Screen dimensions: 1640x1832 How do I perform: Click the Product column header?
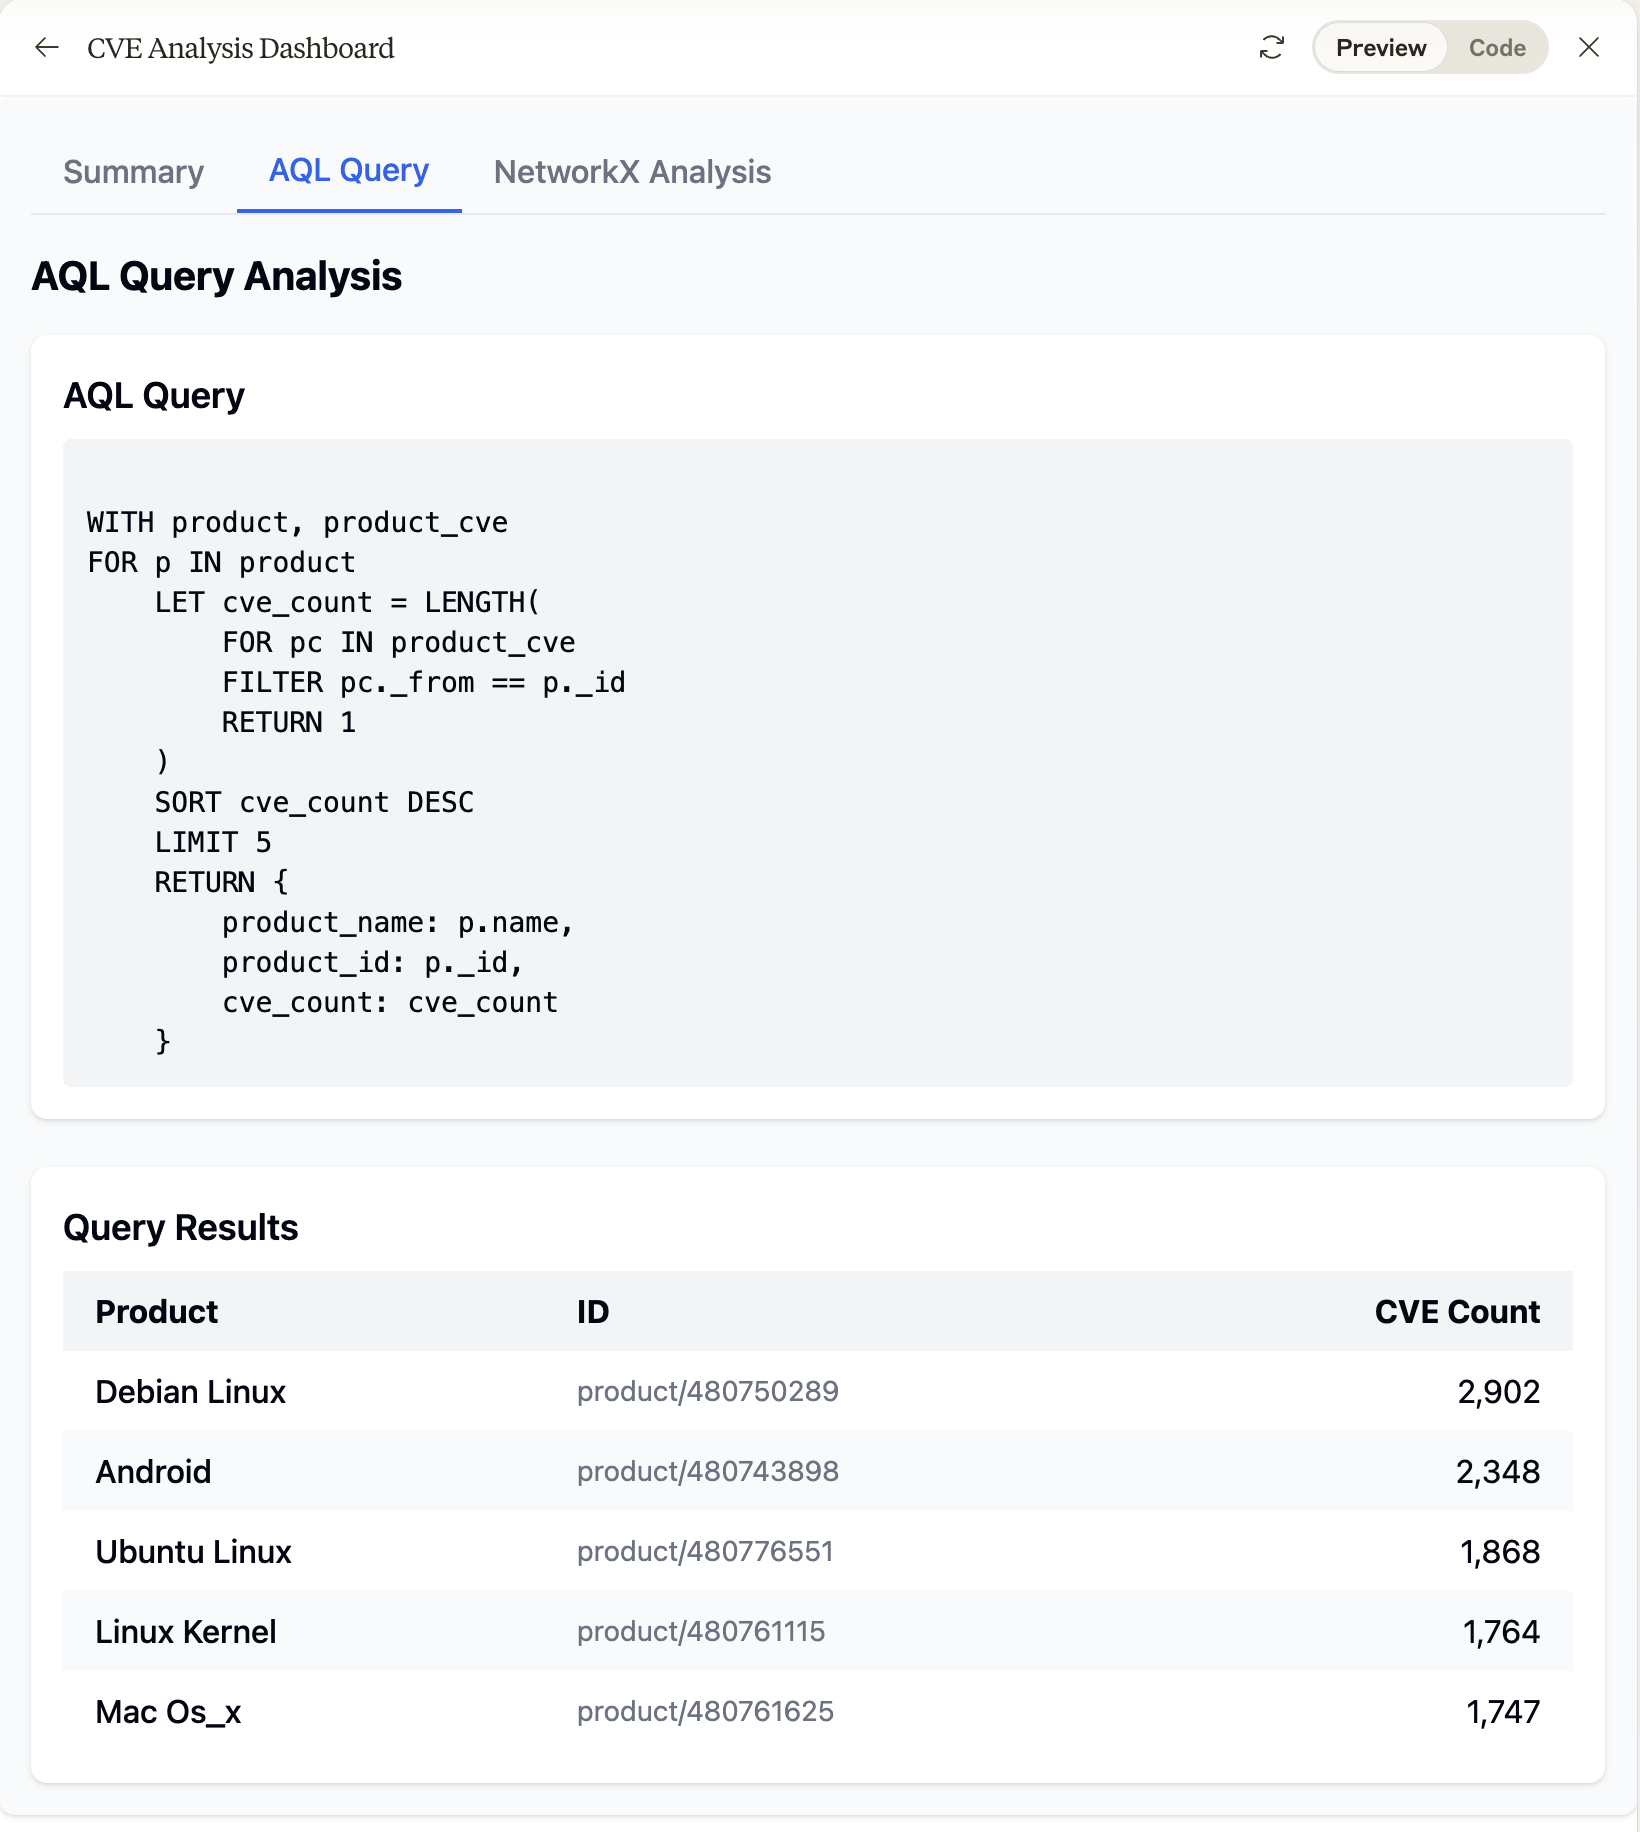pos(156,1311)
